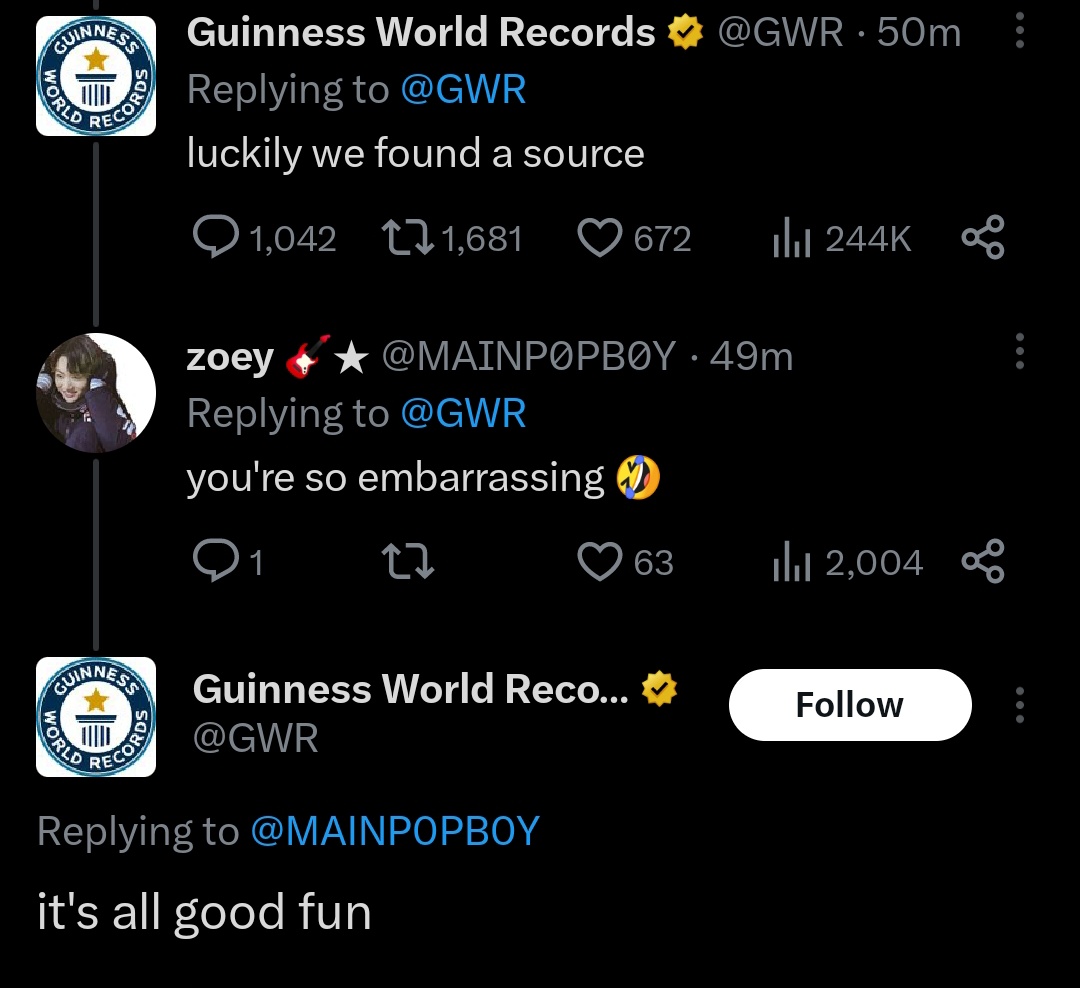Like zoey's tweet with 63 likes
This screenshot has width=1080, height=988.
coord(601,562)
